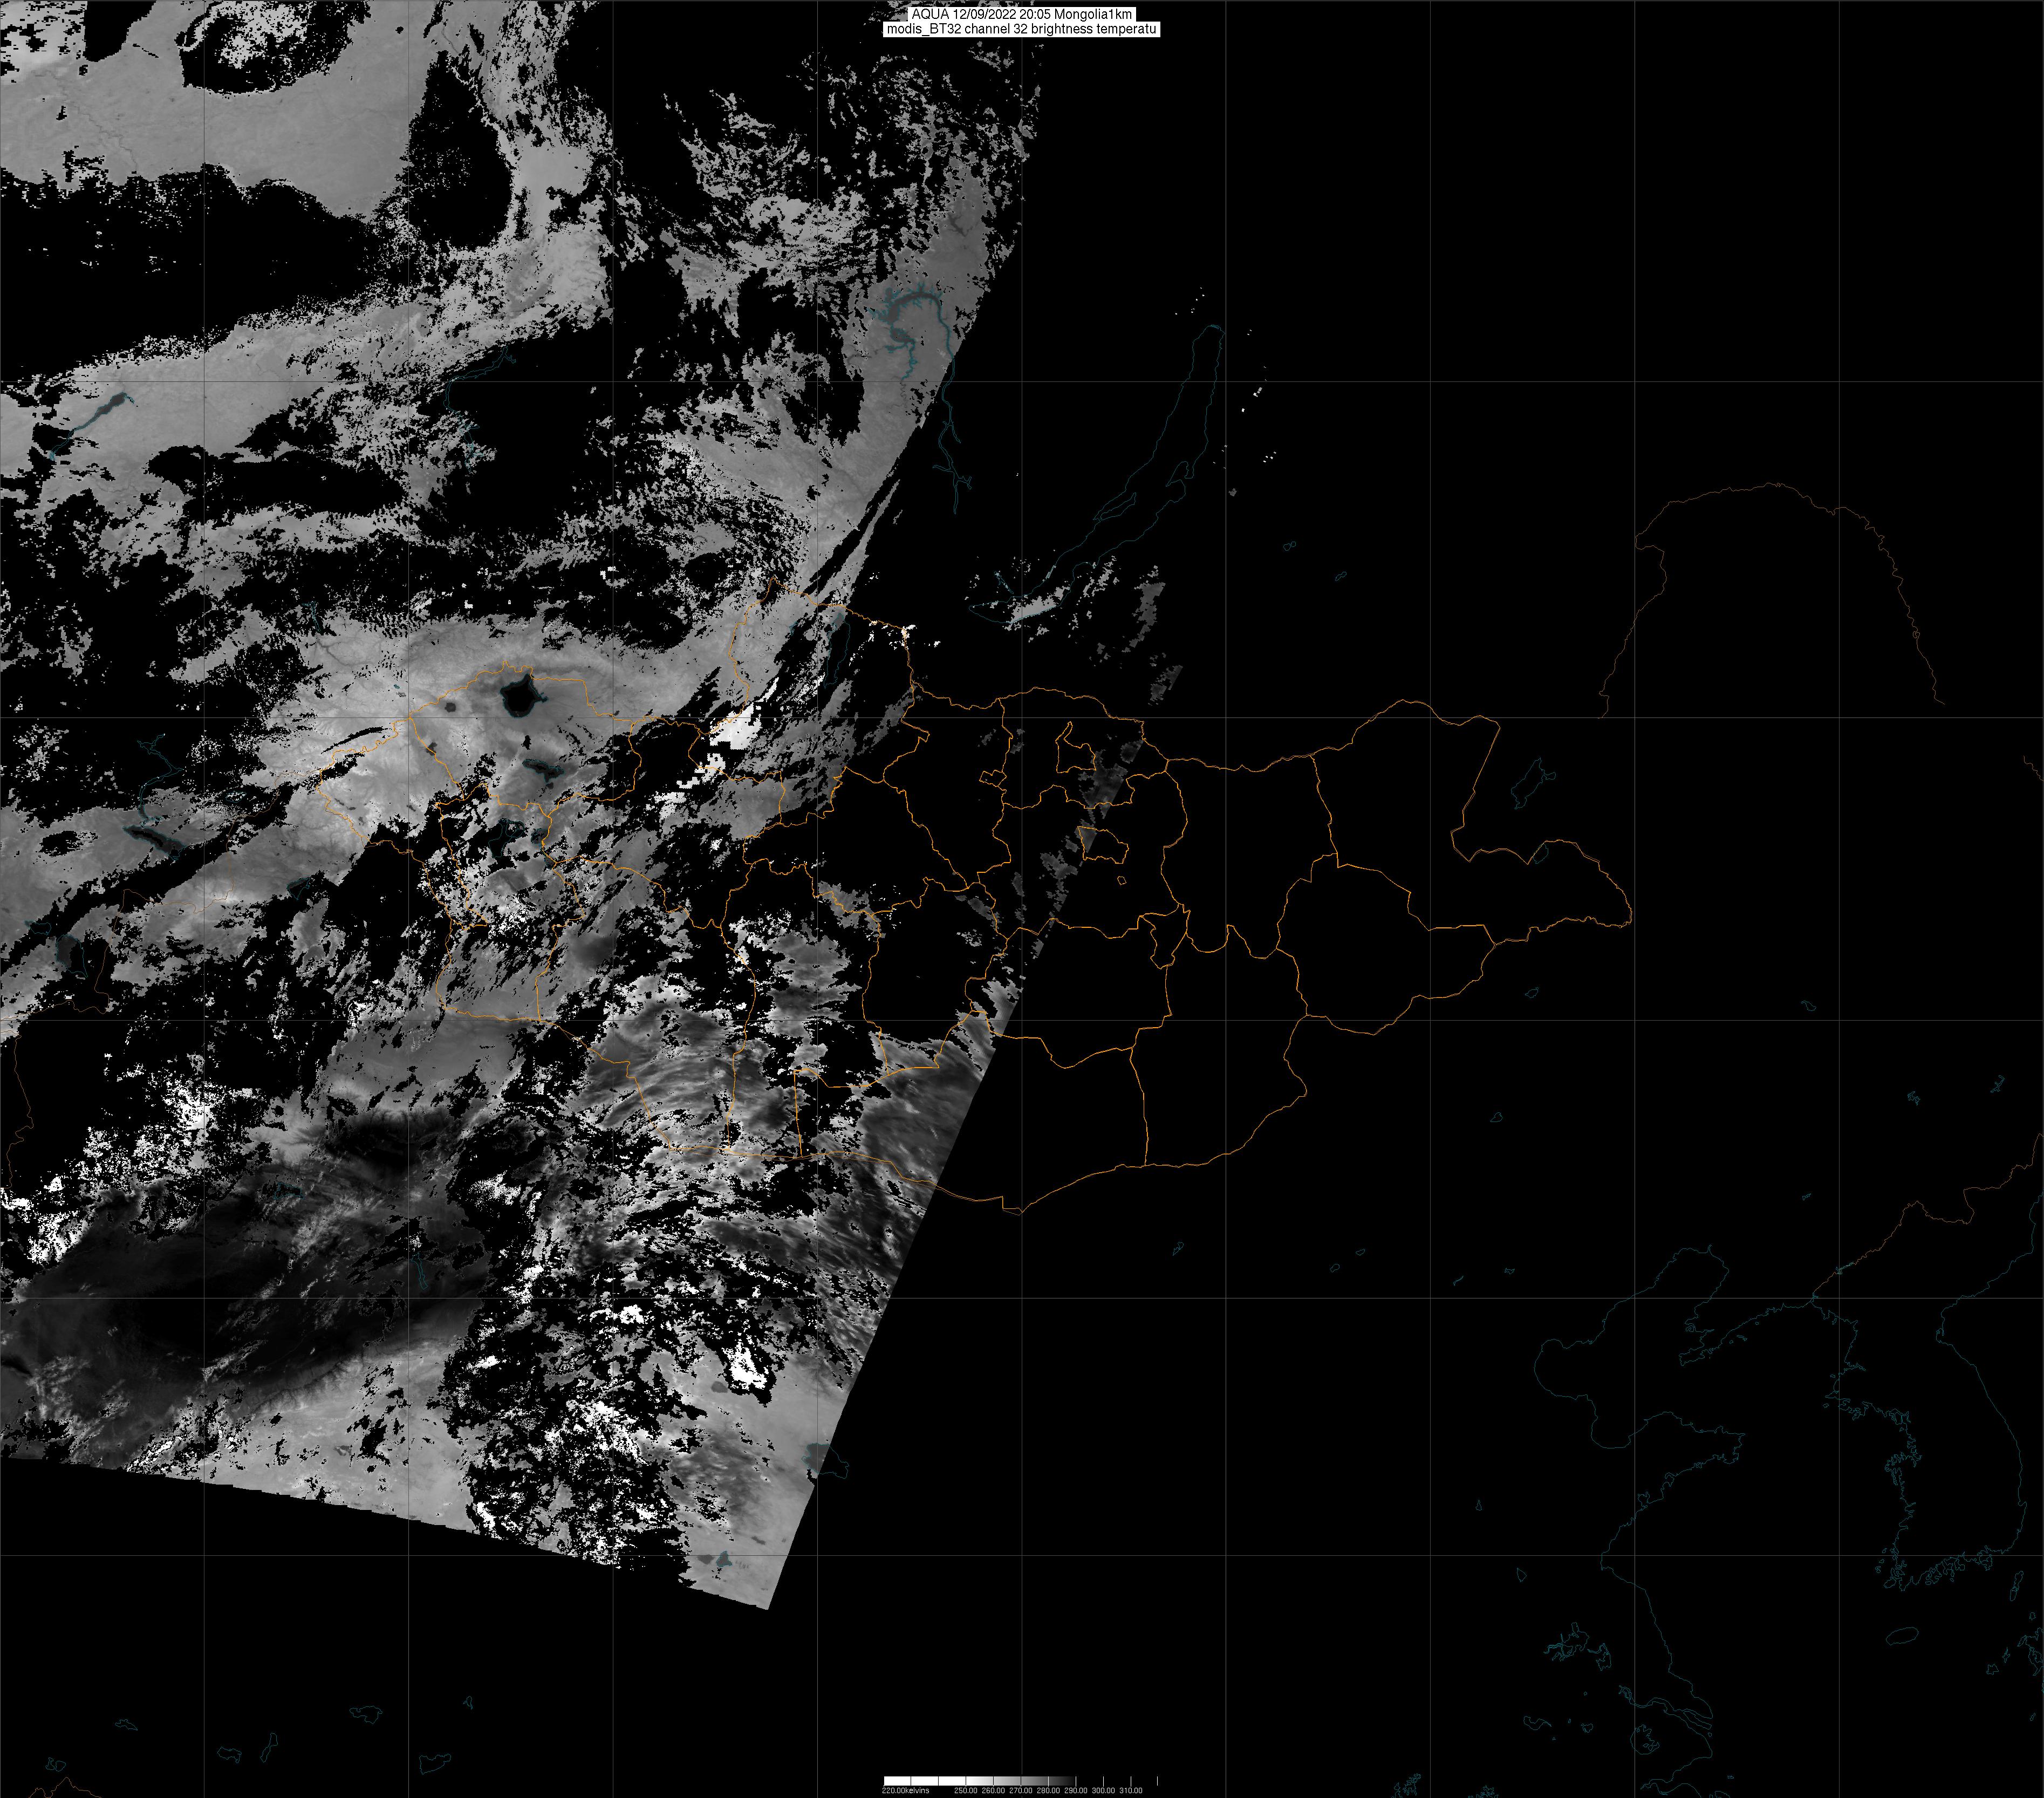Click the 270.00 tick label on colorbar
This screenshot has width=2044, height=1798.
(1021, 1790)
